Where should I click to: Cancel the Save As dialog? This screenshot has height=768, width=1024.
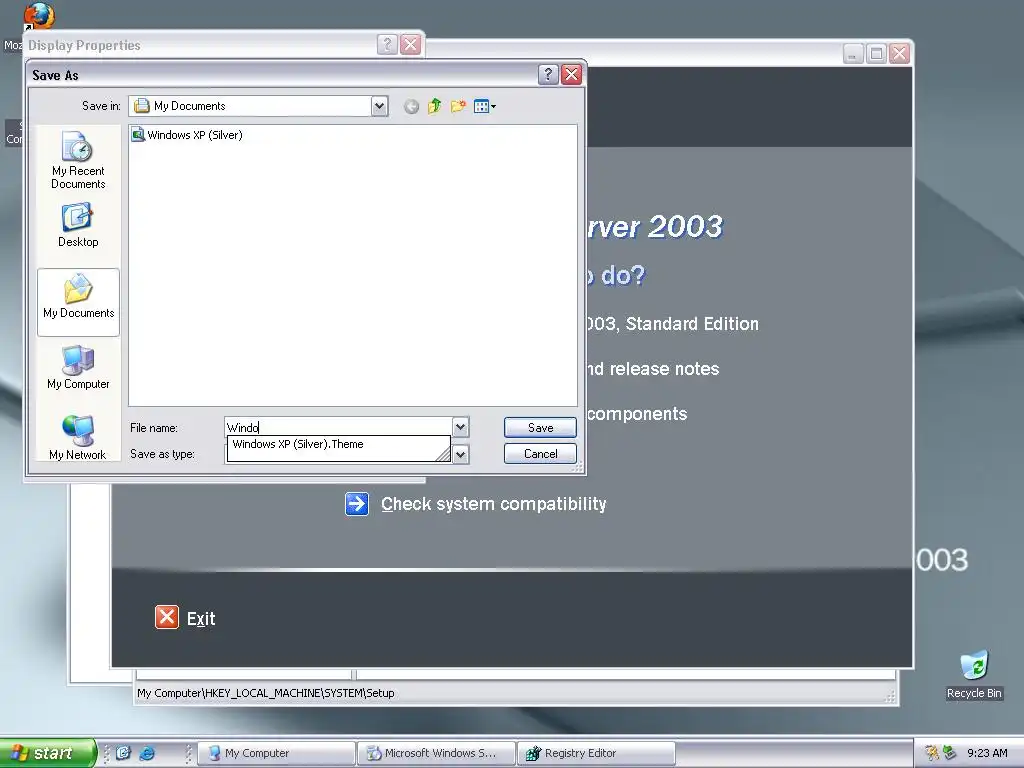pos(540,454)
